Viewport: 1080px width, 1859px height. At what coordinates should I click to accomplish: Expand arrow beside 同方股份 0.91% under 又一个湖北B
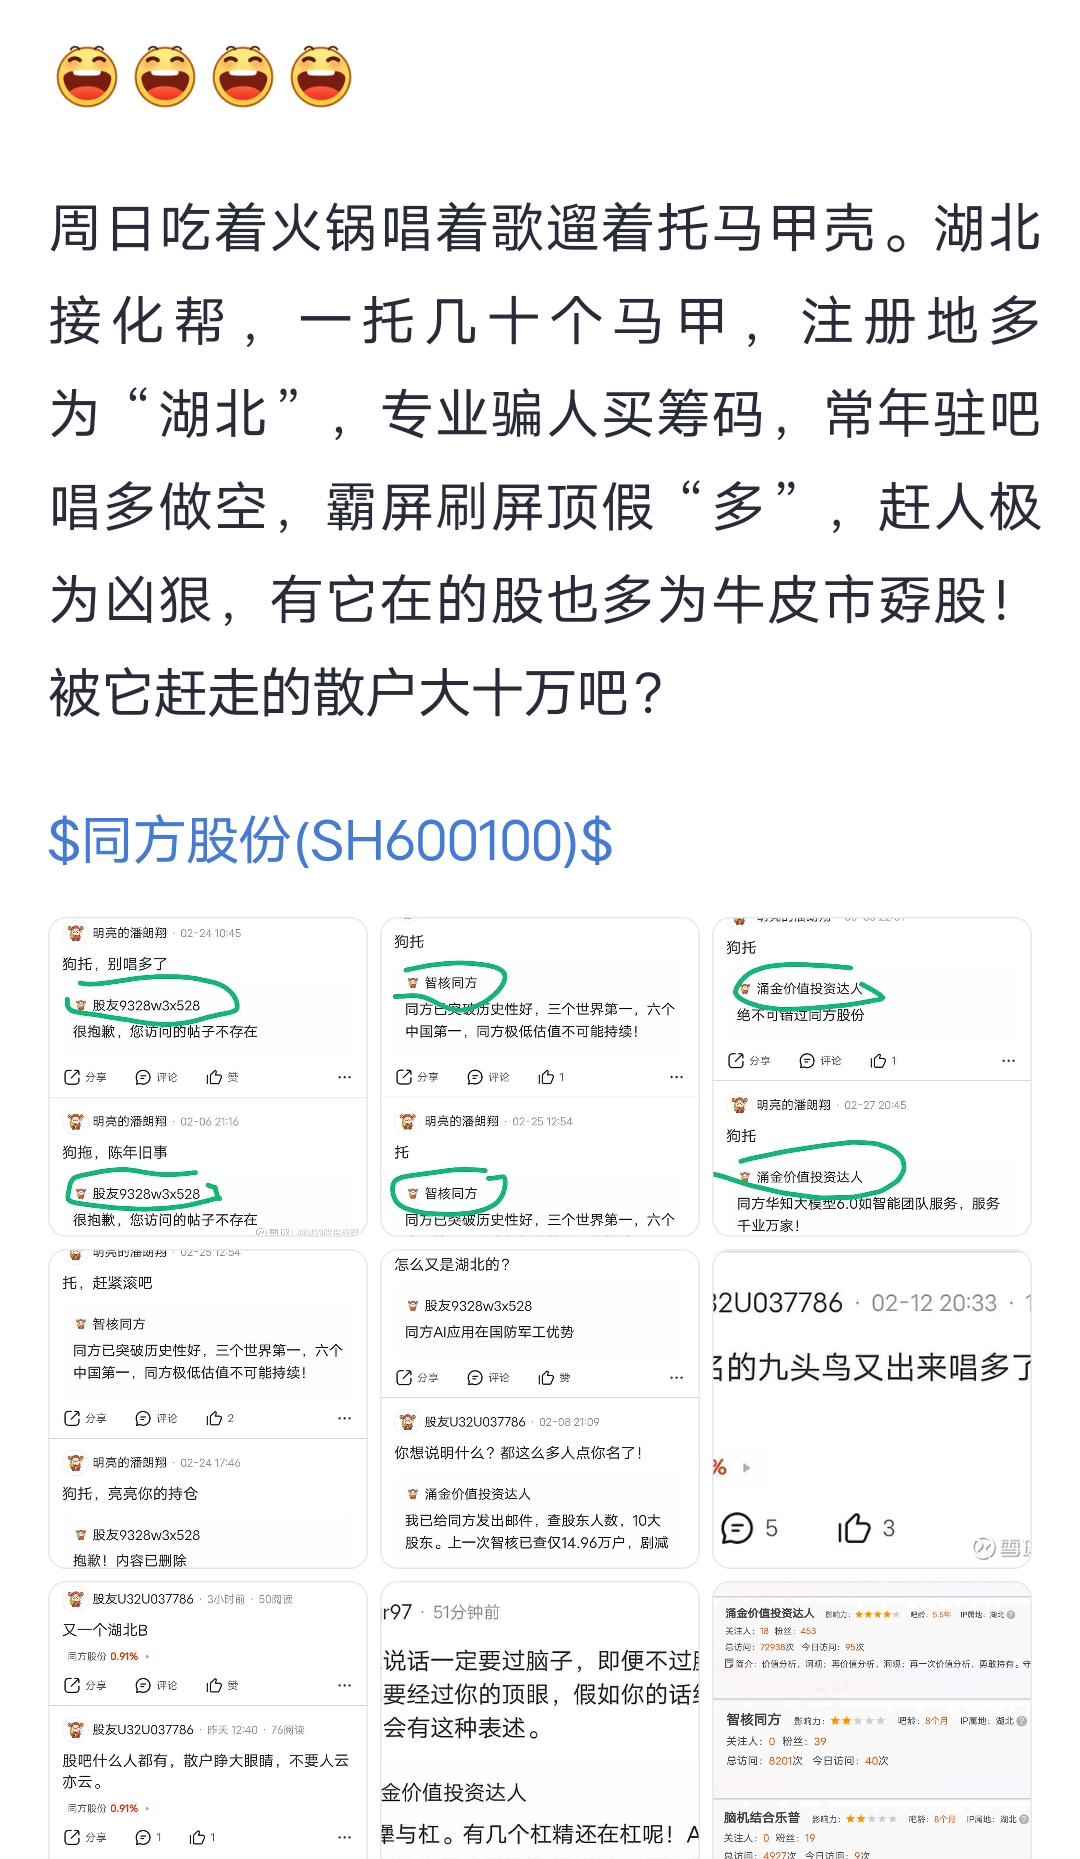[x=148, y=1656]
